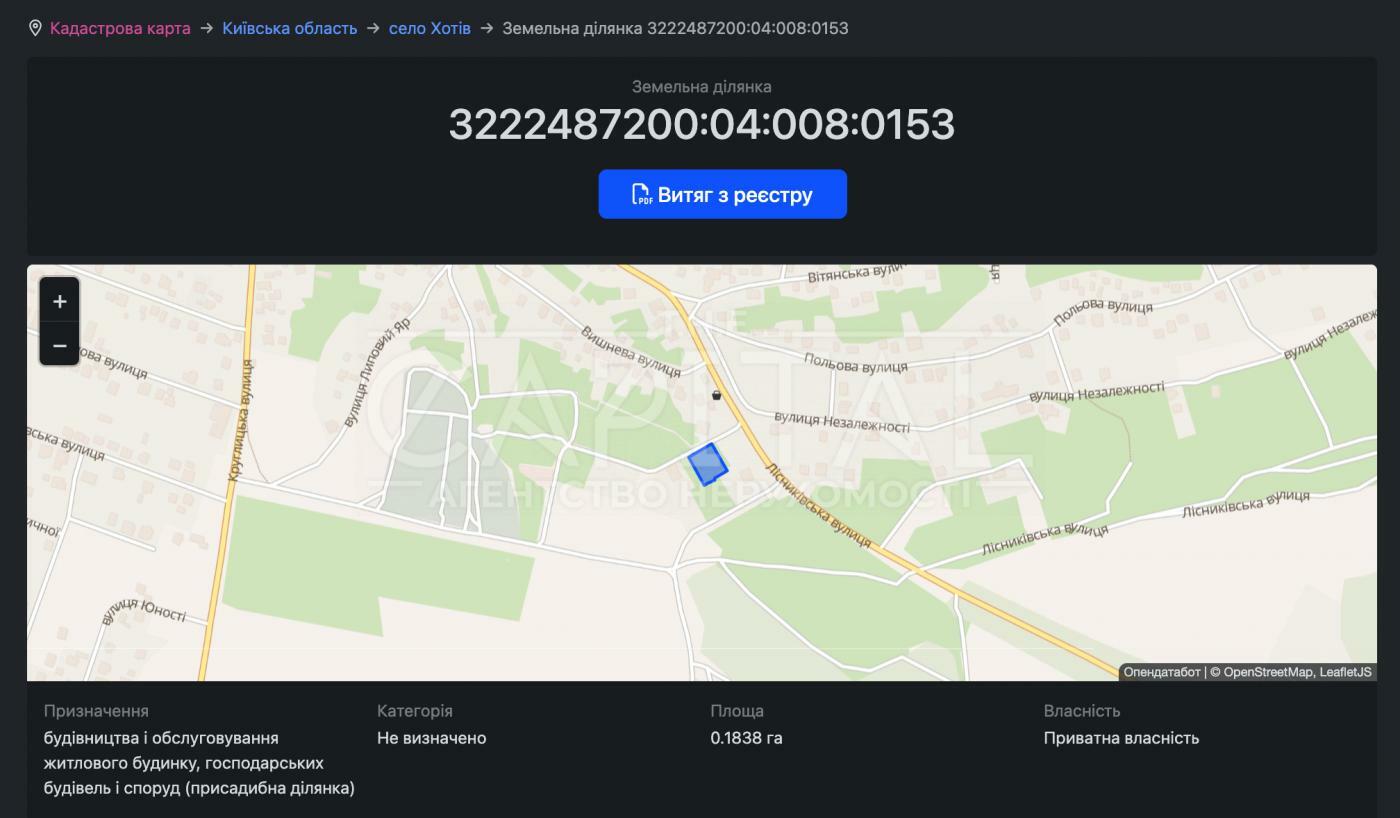Click the location pin icon in breadcrumb
Viewport: 1400px width, 818px height.
[x=35, y=28]
